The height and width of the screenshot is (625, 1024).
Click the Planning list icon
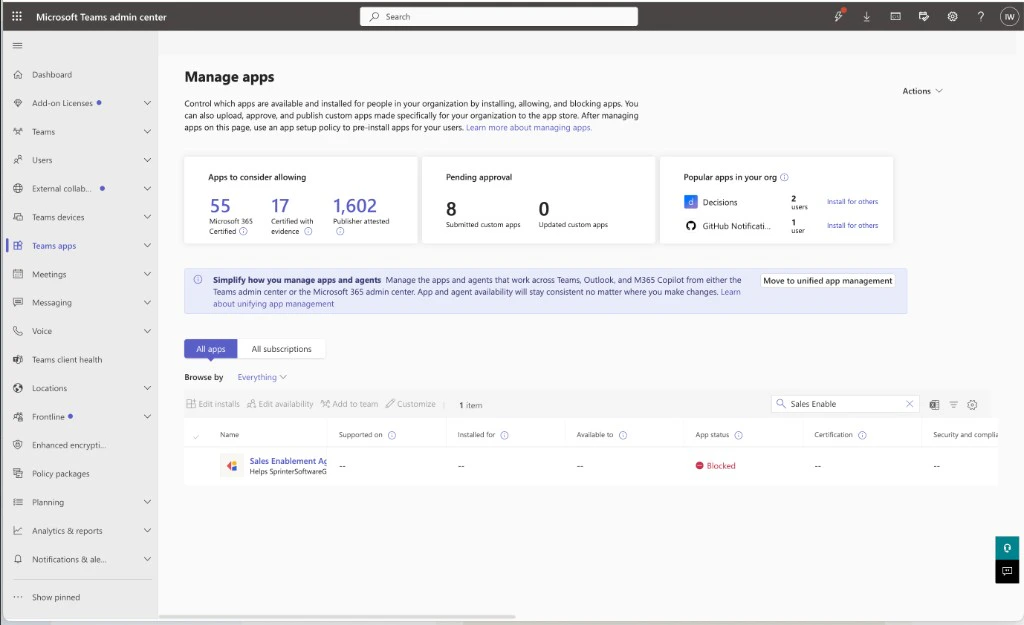18,502
